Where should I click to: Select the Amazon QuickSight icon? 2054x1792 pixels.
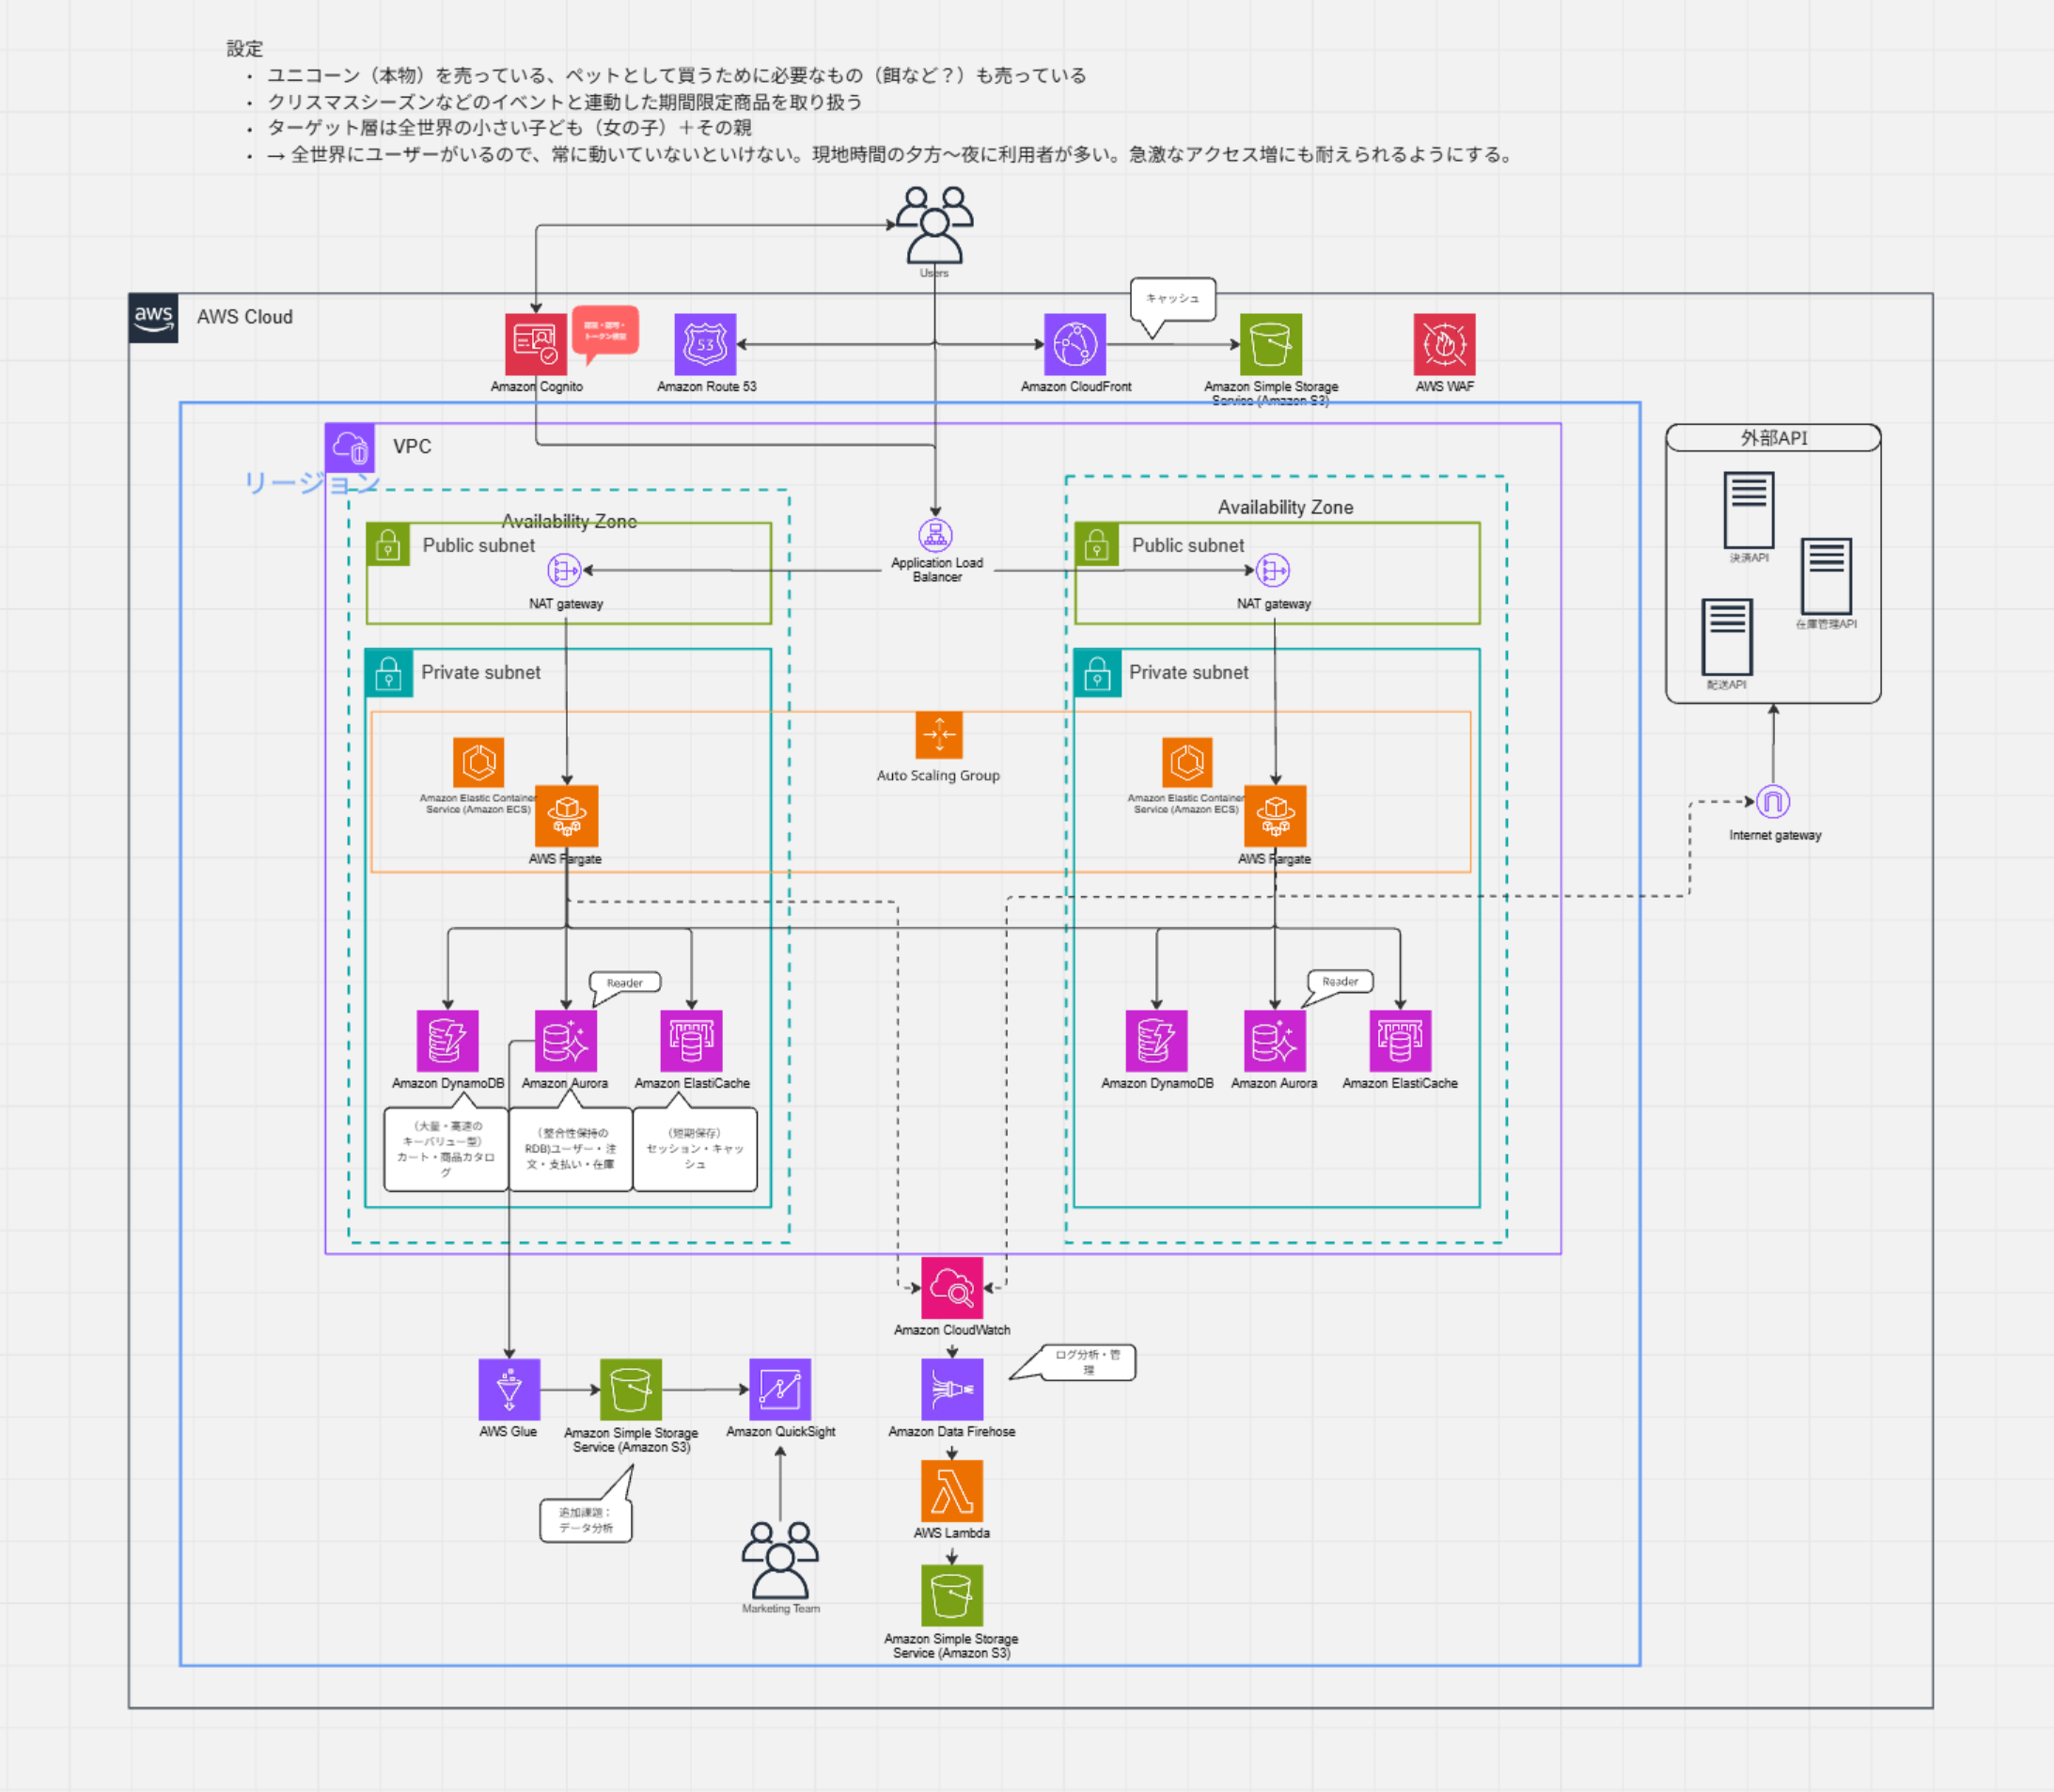(780, 1389)
